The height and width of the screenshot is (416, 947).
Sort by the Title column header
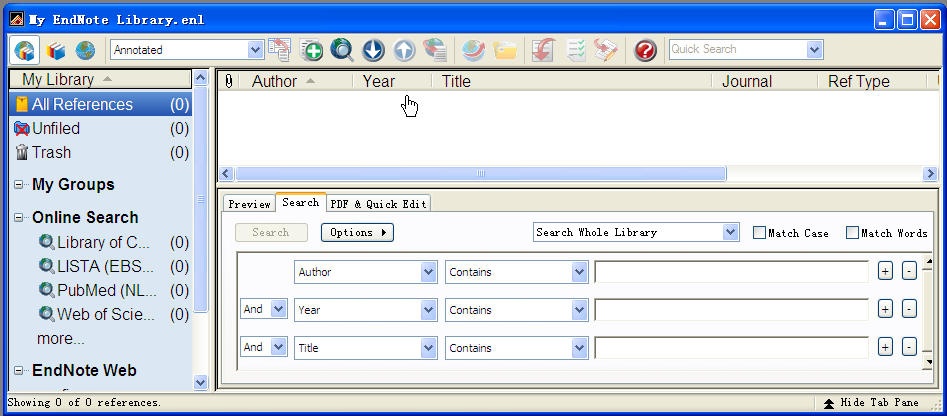click(571, 81)
